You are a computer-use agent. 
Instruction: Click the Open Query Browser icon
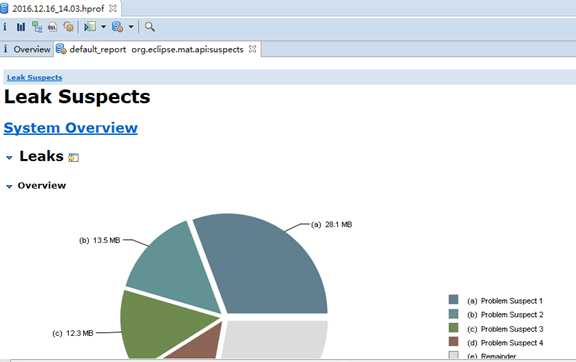point(118,27)
